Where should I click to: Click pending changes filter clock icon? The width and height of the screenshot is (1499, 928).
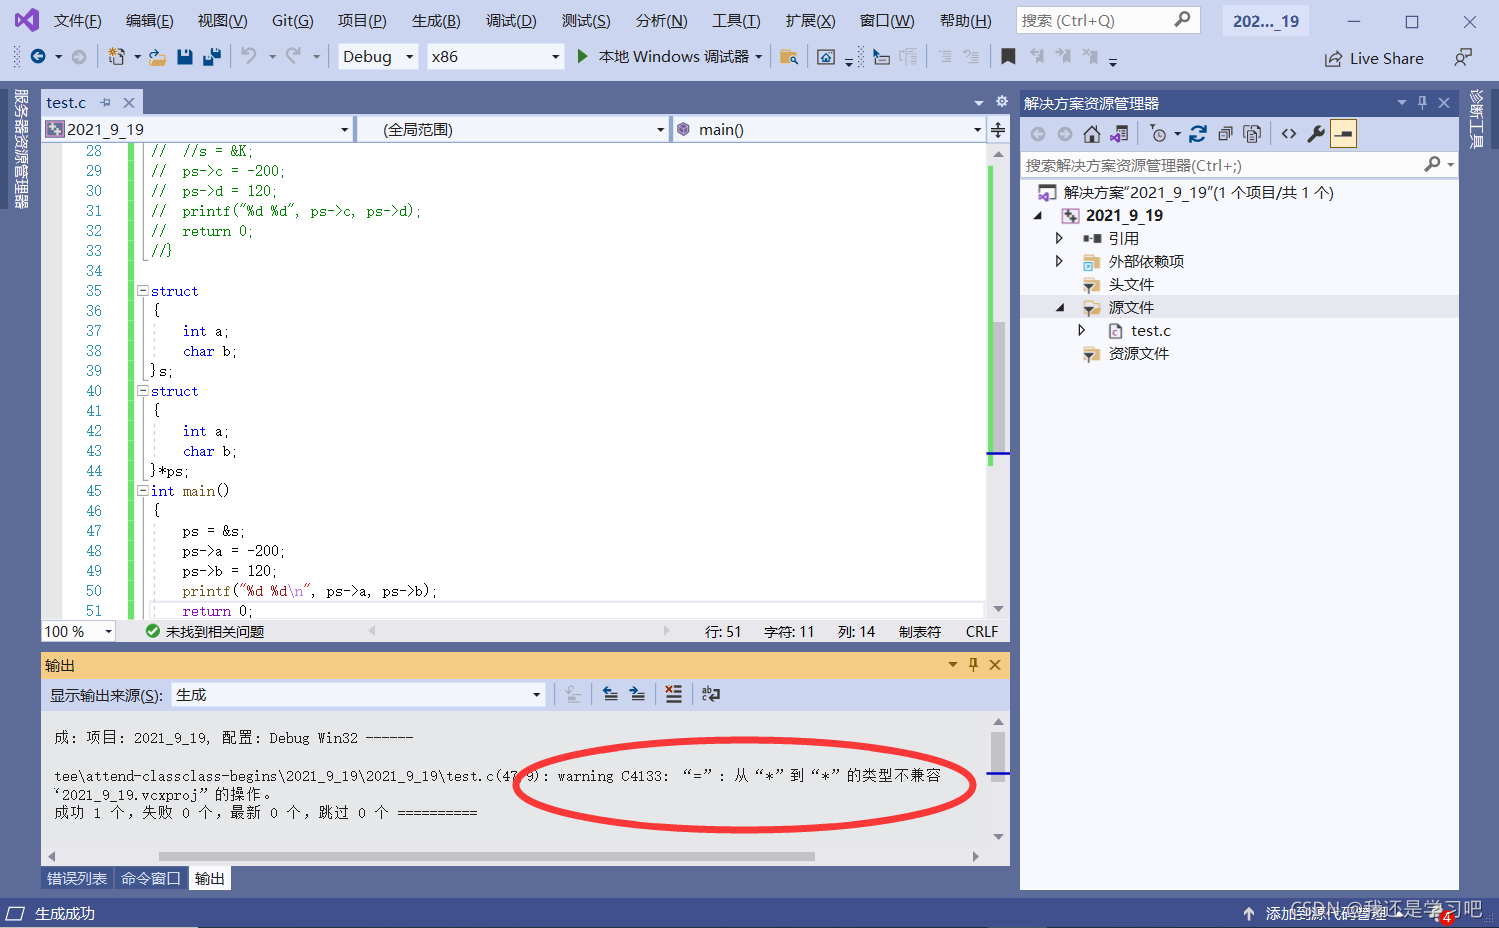click(x=1158, y=134)
